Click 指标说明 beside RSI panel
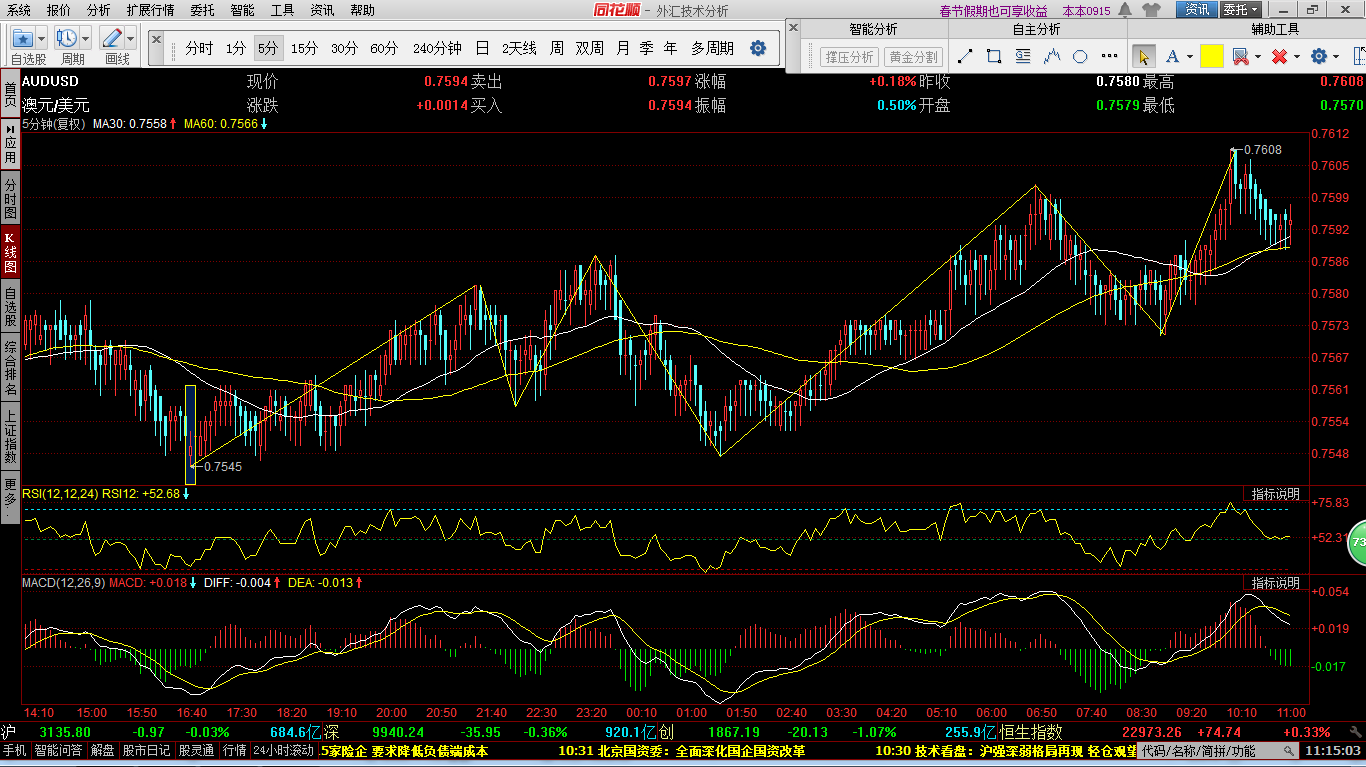Image resolution: width=1366 pixels, height=767 pixels. (x=1276, y=494)
